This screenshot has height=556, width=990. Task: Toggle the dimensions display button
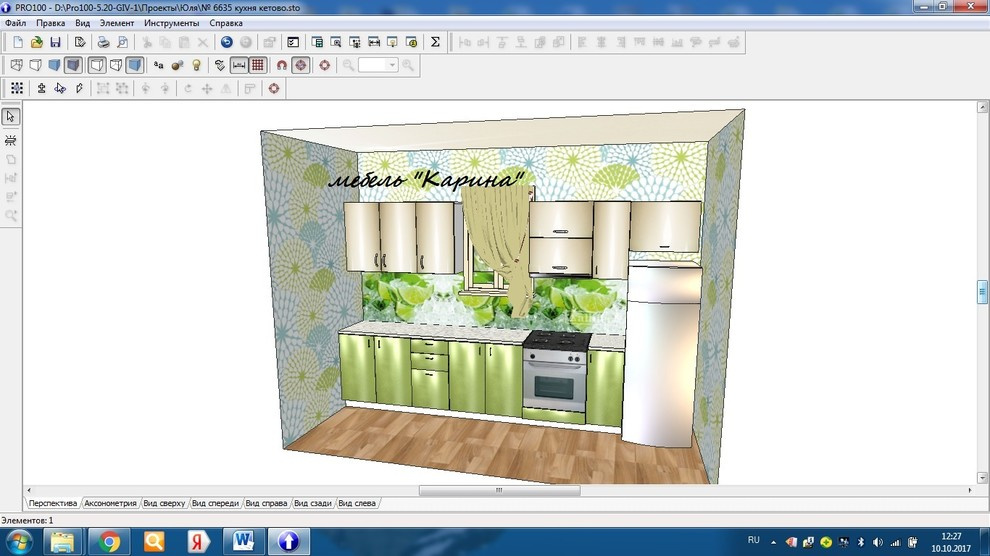point(239,65)
